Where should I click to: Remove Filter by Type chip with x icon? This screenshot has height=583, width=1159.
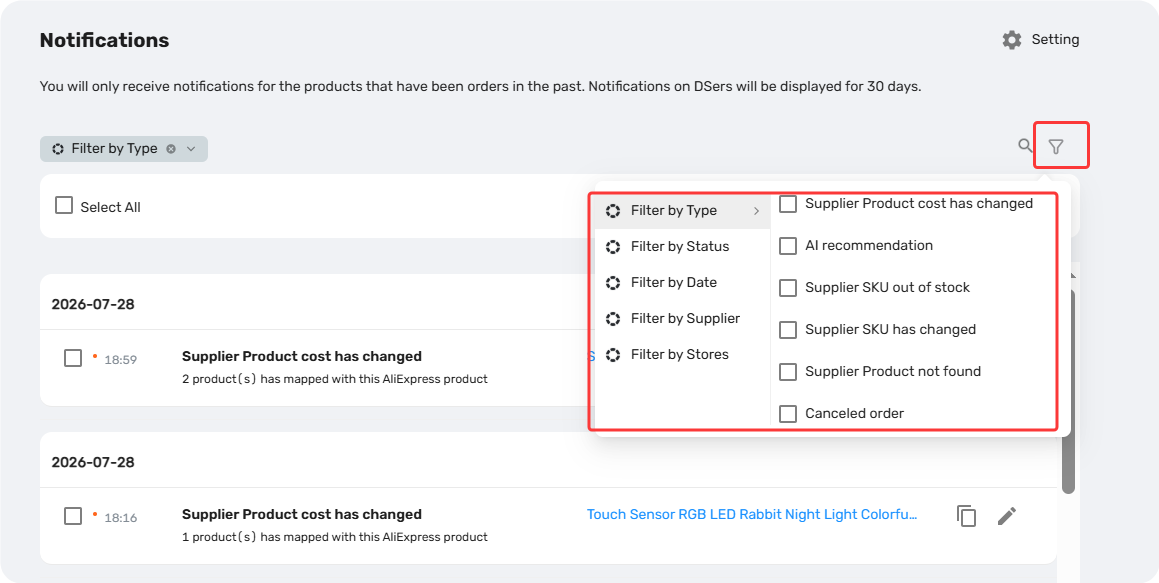pos(171,149)
